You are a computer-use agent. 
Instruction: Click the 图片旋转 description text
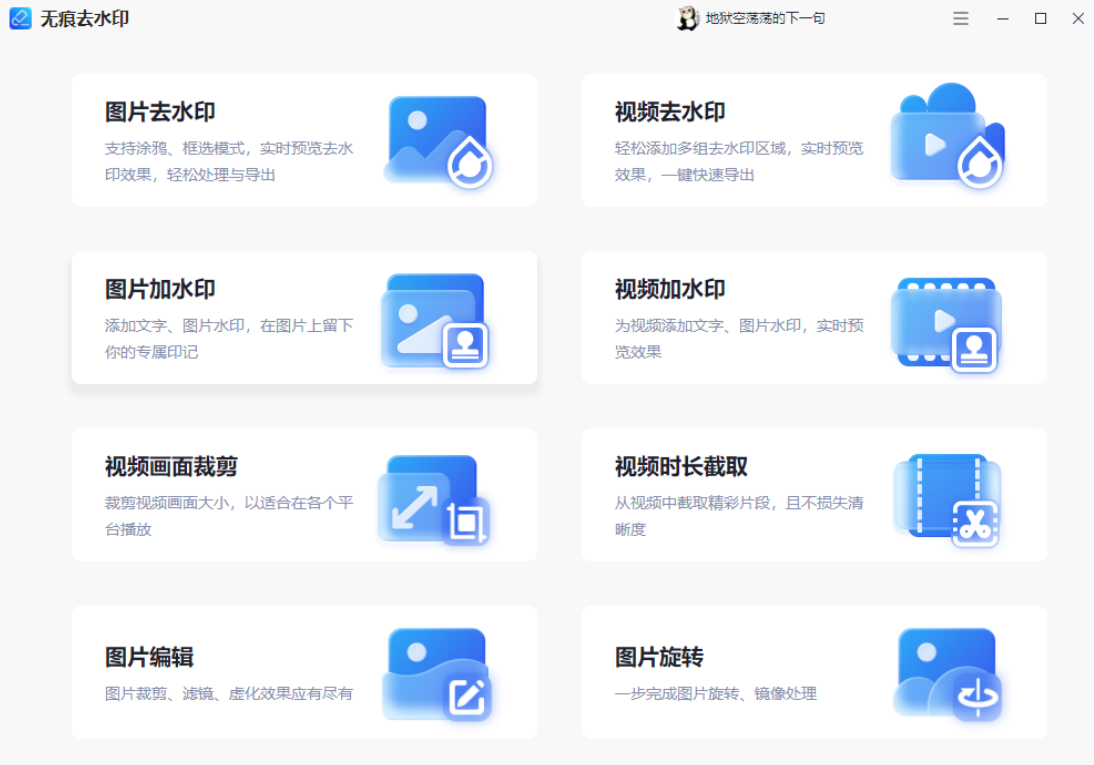[x=716, y=693]
